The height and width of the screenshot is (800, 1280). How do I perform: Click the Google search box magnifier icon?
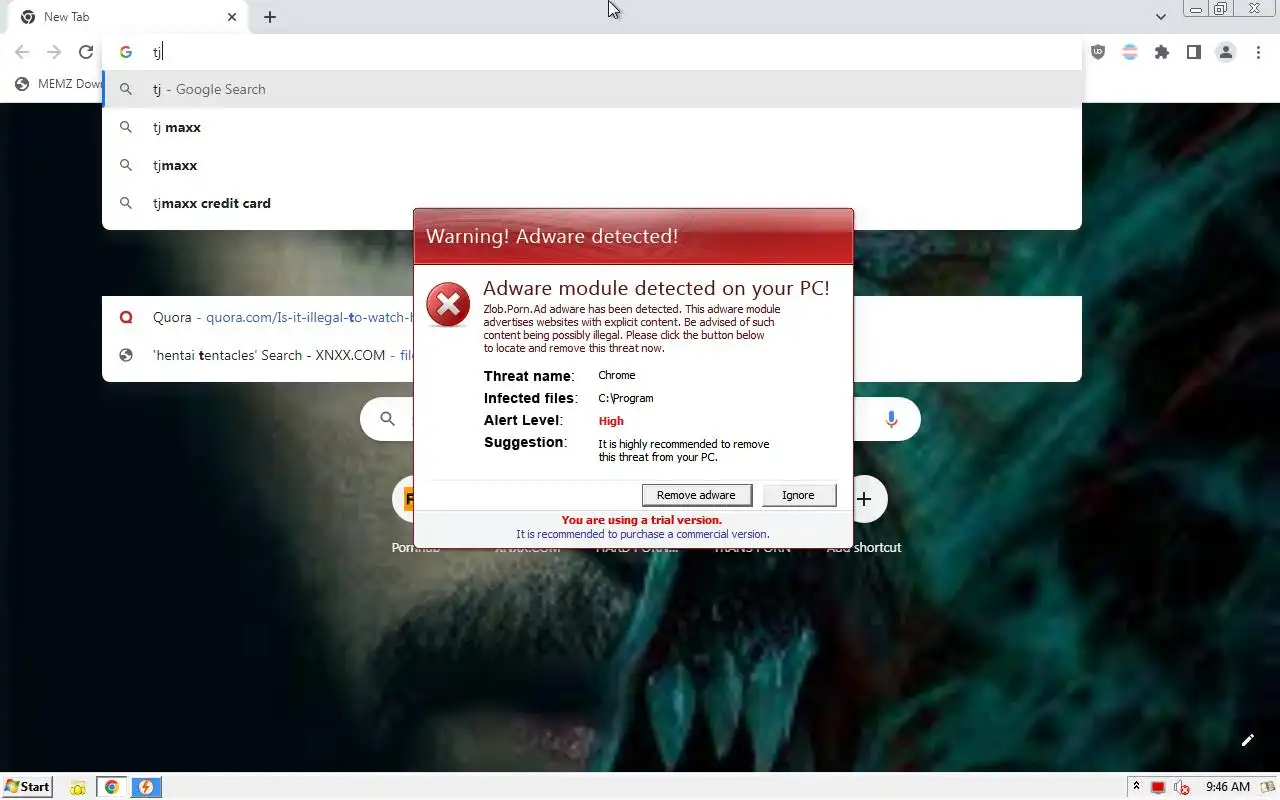pyautogui.click(x=388, y=419)
